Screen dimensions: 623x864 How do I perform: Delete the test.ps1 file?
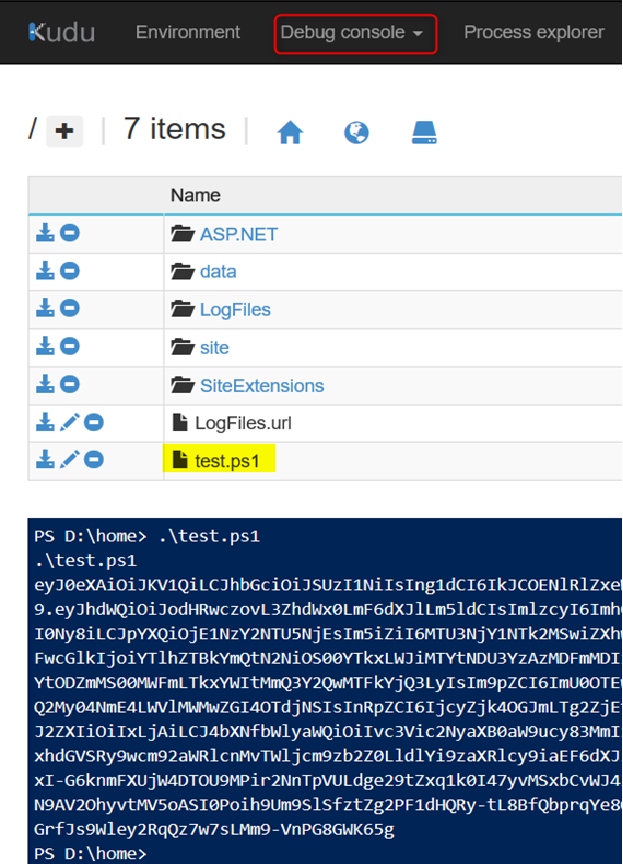coord(94,459)
